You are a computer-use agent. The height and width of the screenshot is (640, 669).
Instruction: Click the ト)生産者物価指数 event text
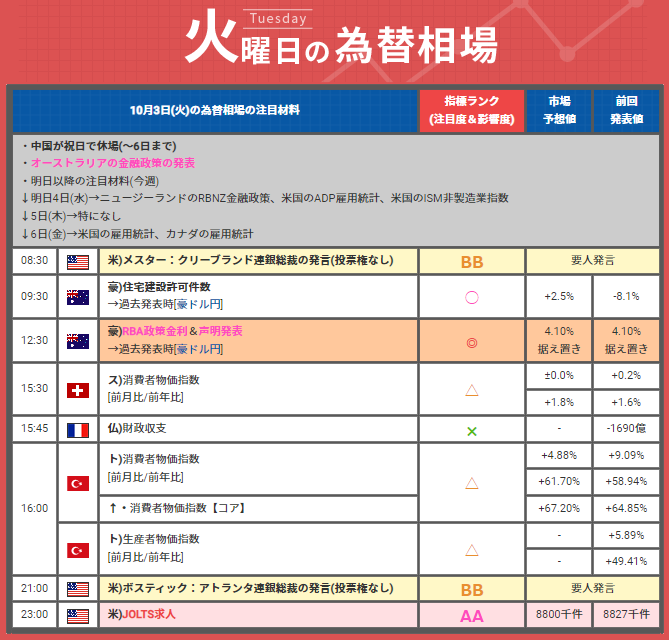[x=154, y=539]
